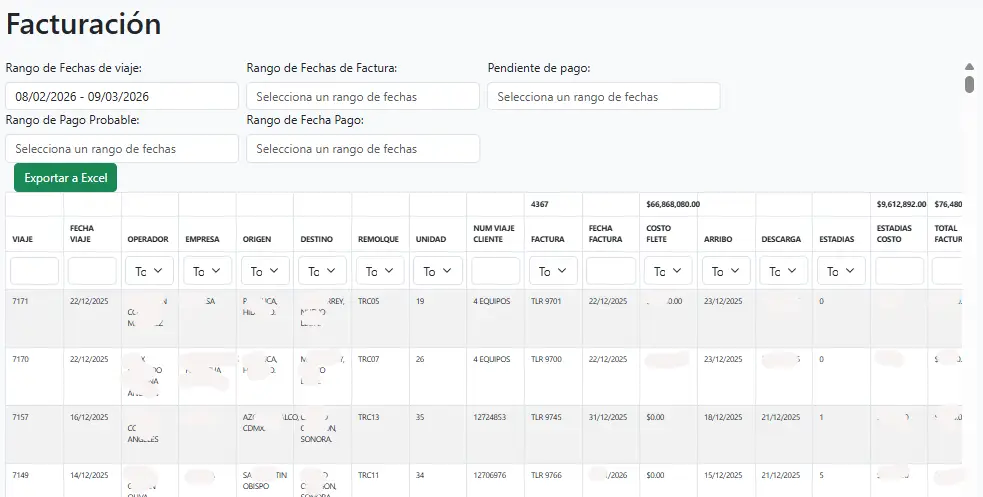Screen dimensions: 983x497
Task: Click the scroll up arrow of the scrollbar
Action: pos(969,65)
